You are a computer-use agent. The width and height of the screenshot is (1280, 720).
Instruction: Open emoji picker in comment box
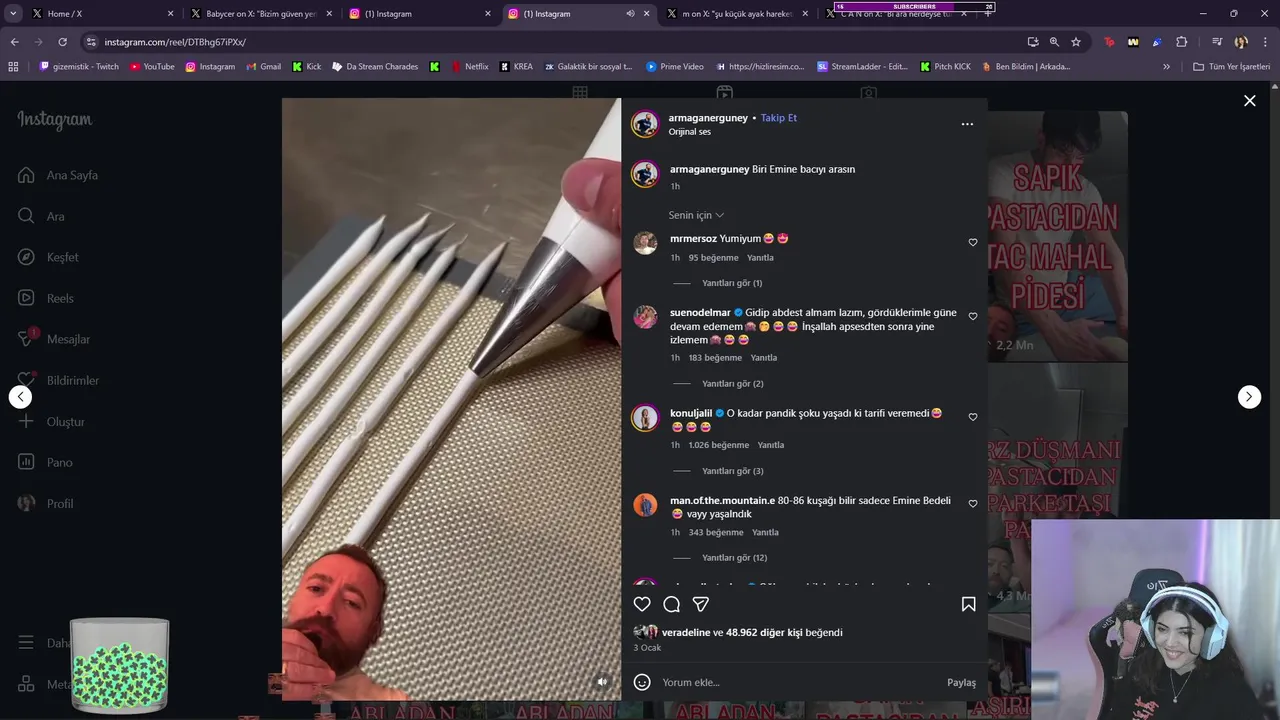(x=642, y=682)
